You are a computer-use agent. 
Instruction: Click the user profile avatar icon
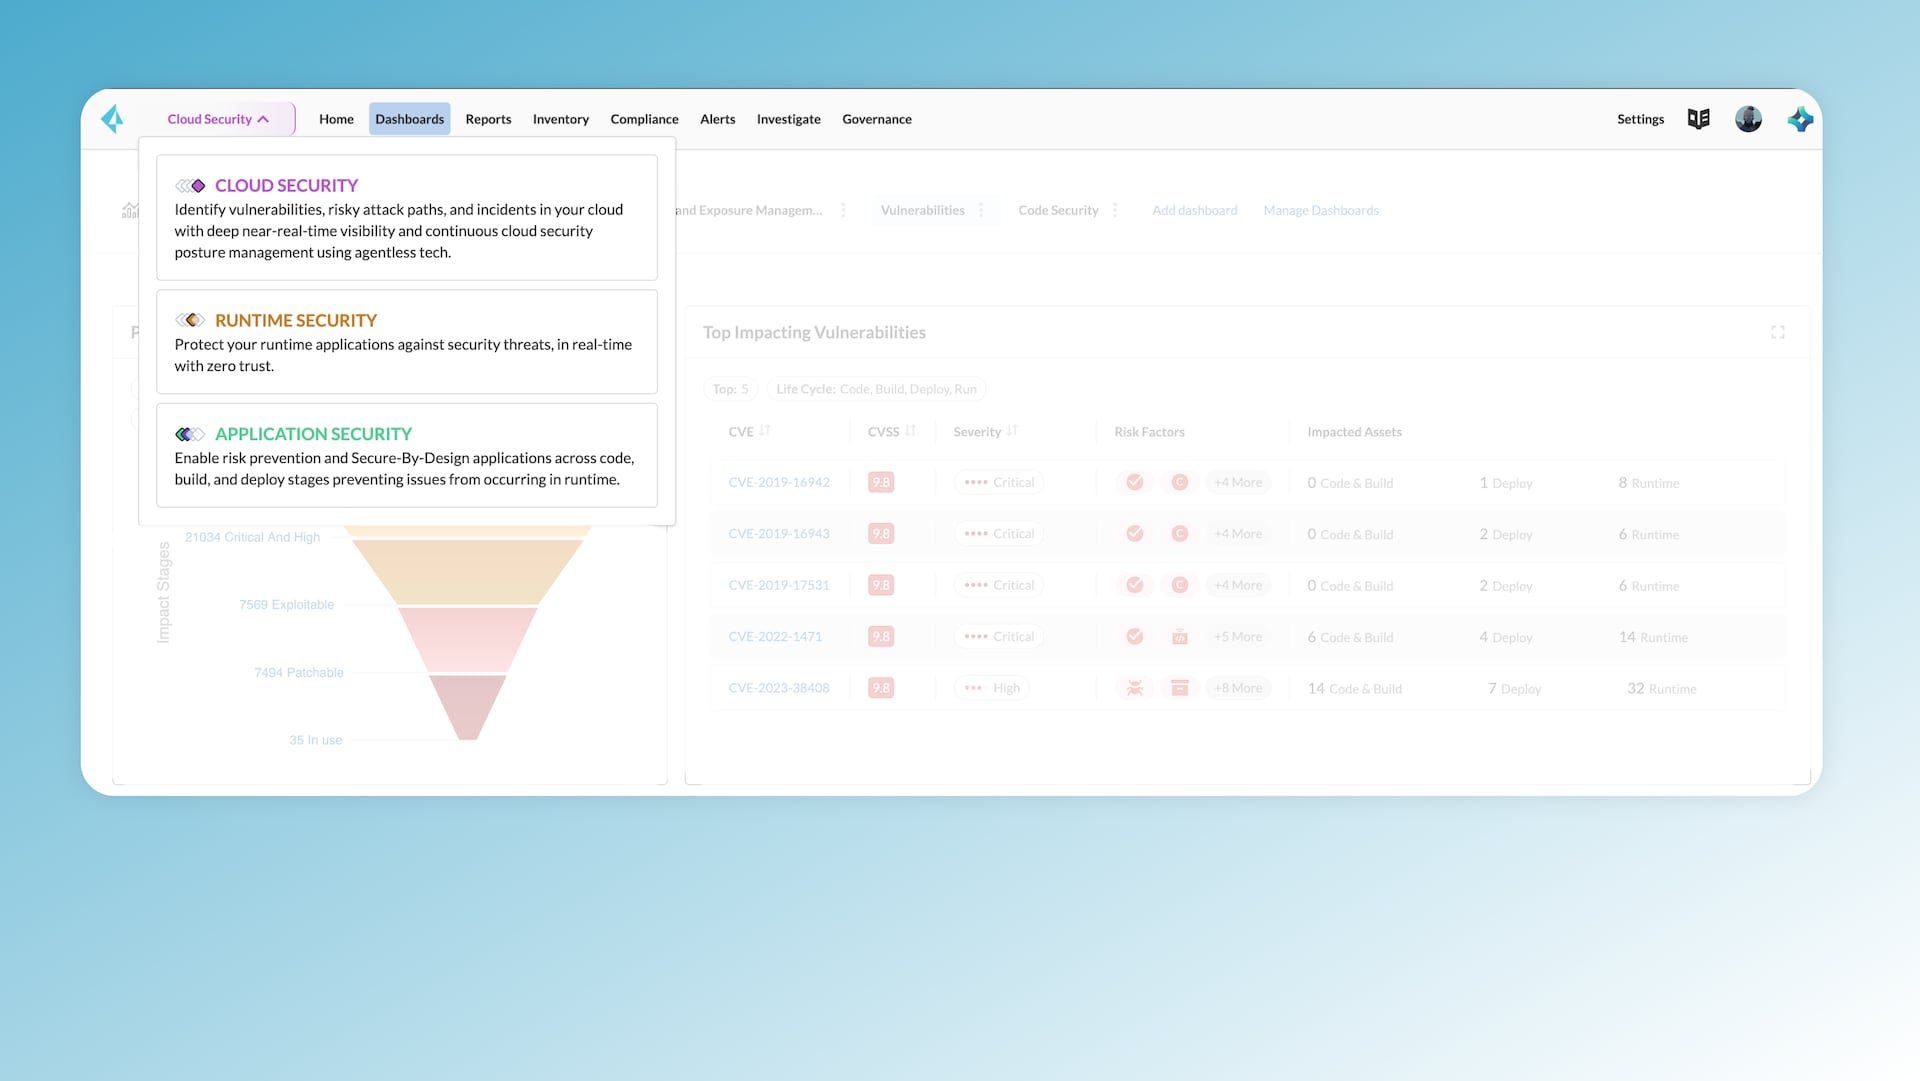click(x=1749, y=119)
